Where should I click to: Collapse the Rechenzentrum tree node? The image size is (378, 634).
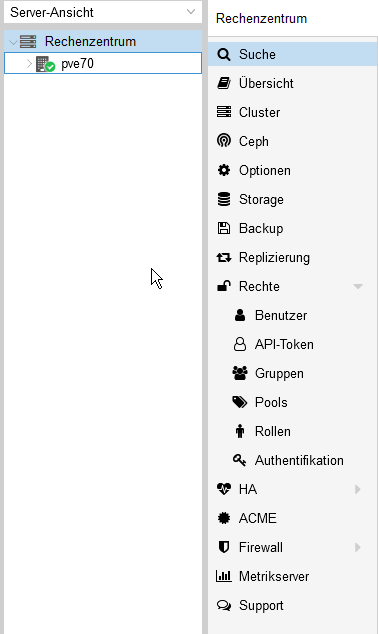13,42
